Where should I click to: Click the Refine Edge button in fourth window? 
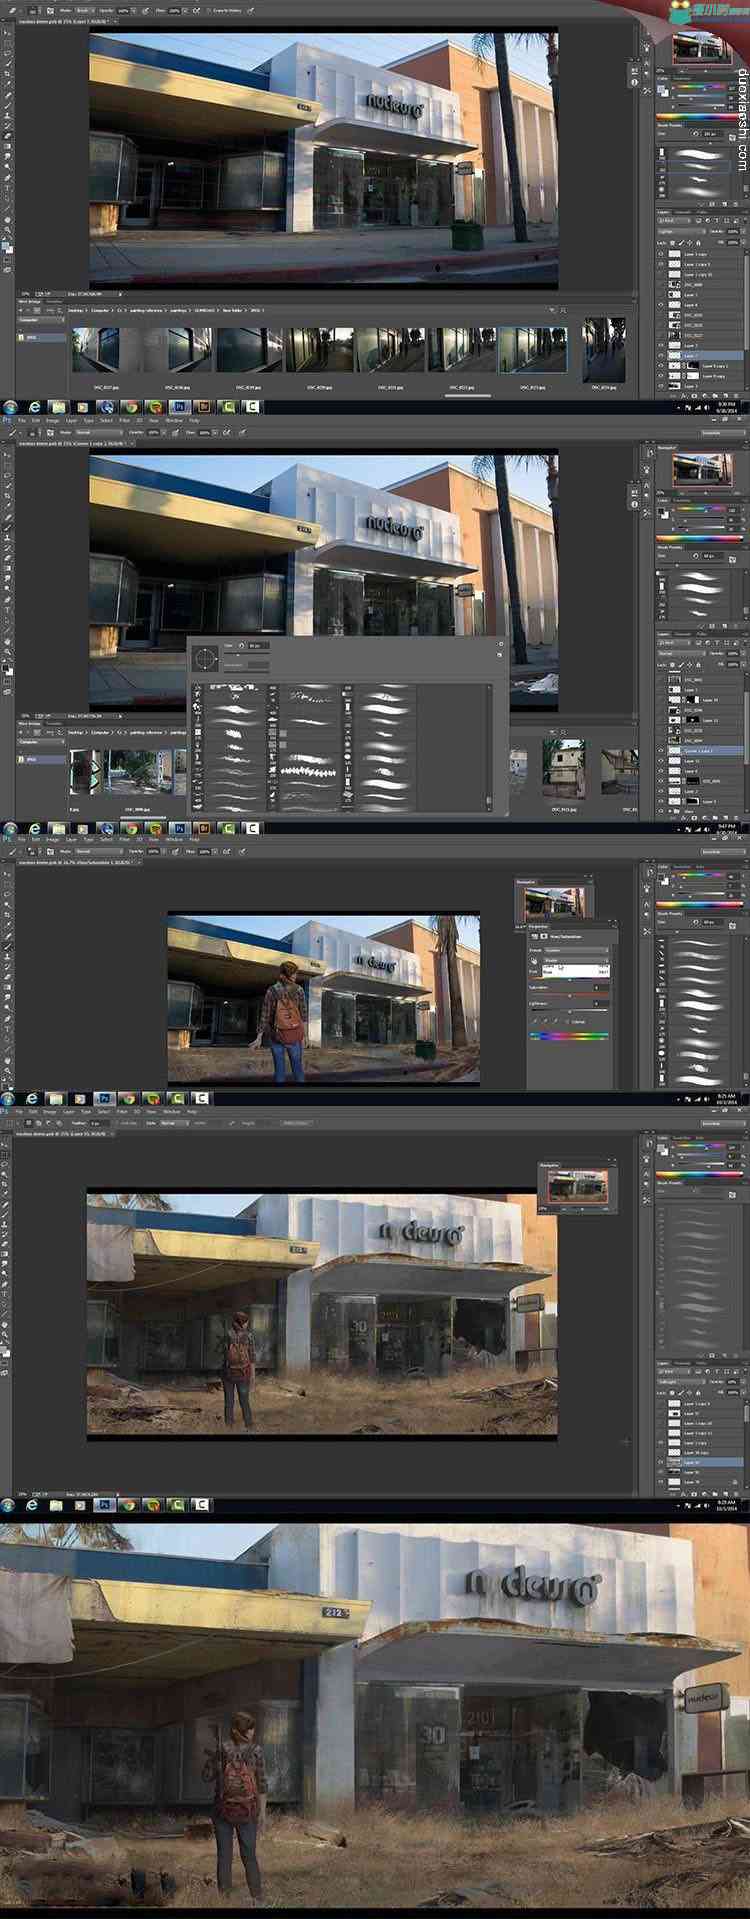295,1123
